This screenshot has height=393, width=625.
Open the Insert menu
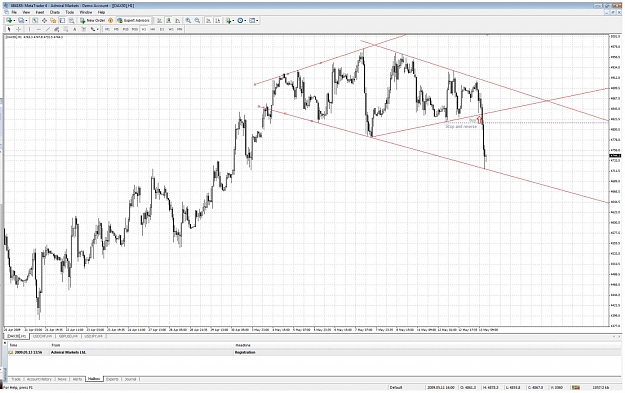click(x=40, y=12)
